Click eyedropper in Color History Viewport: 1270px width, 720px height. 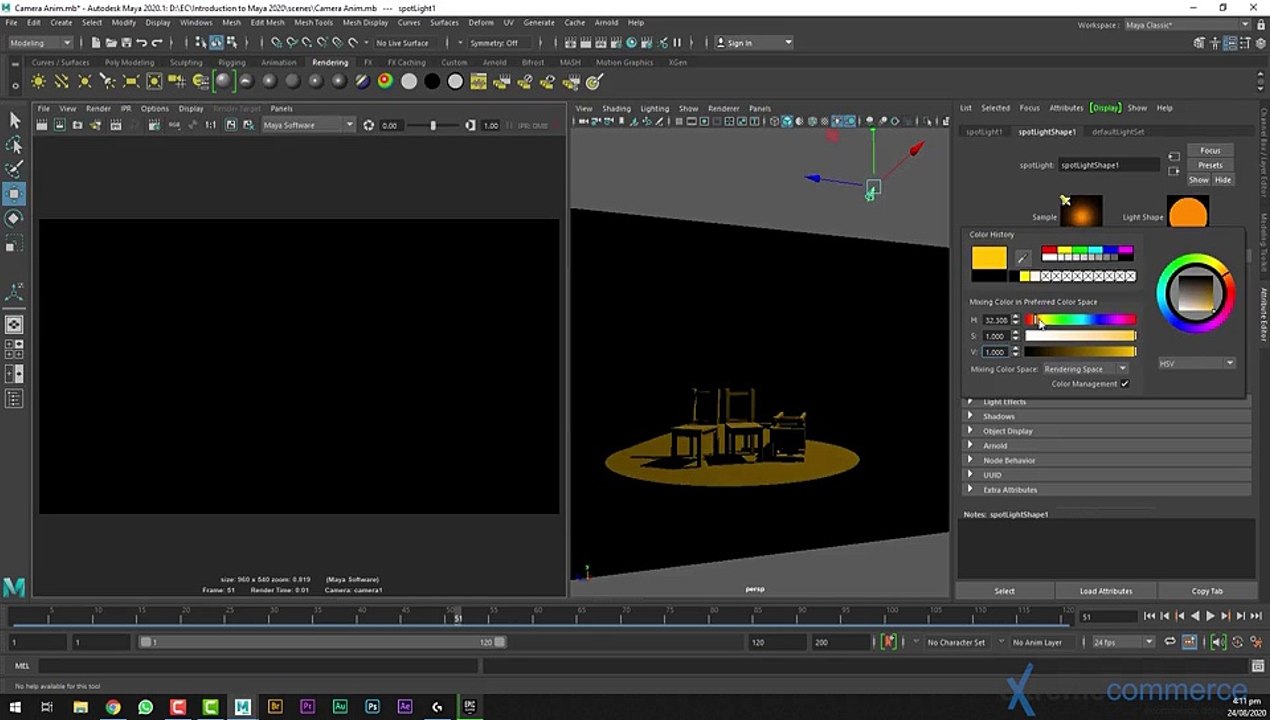pos(1022,258)
